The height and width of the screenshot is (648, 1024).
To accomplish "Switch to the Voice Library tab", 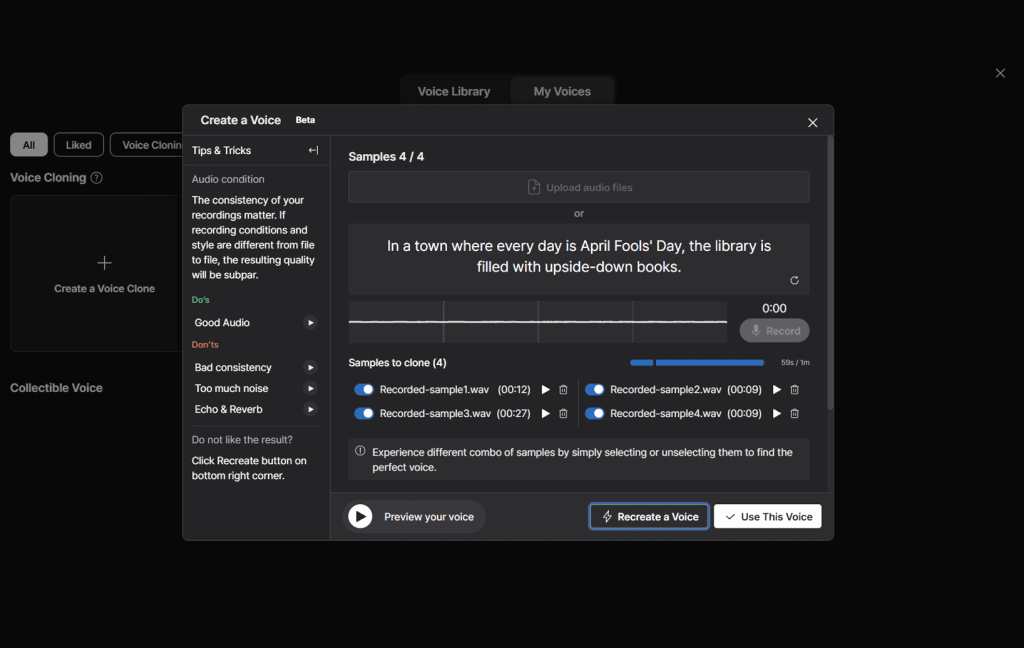I will tap(454, 91).
